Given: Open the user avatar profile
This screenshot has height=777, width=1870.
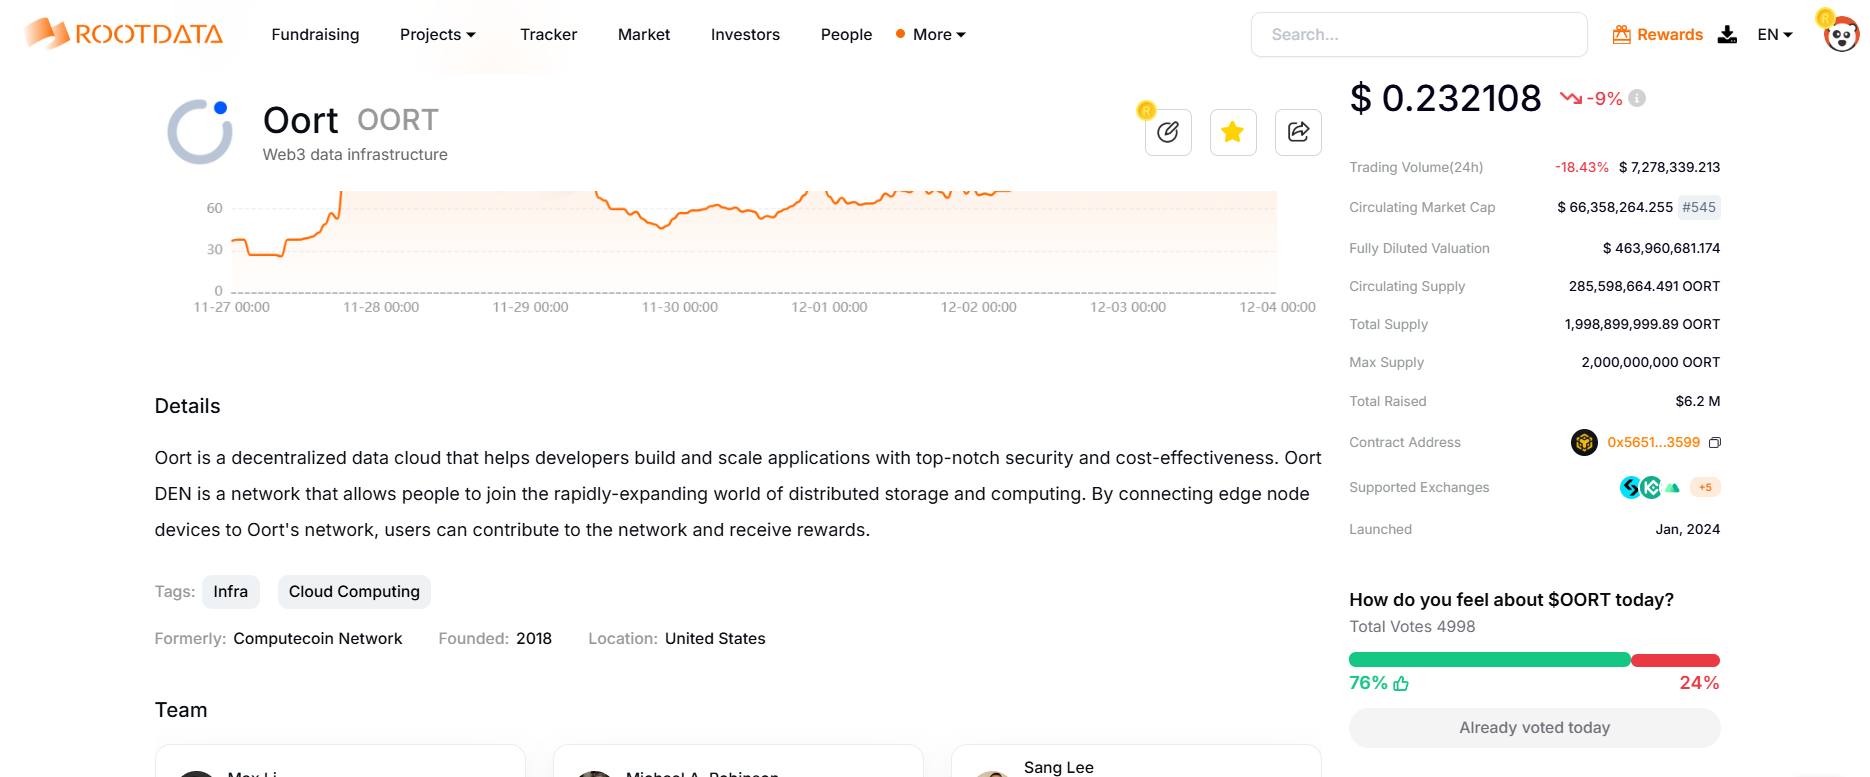Looking at the screenshot, I should (x=1840, y=34).
